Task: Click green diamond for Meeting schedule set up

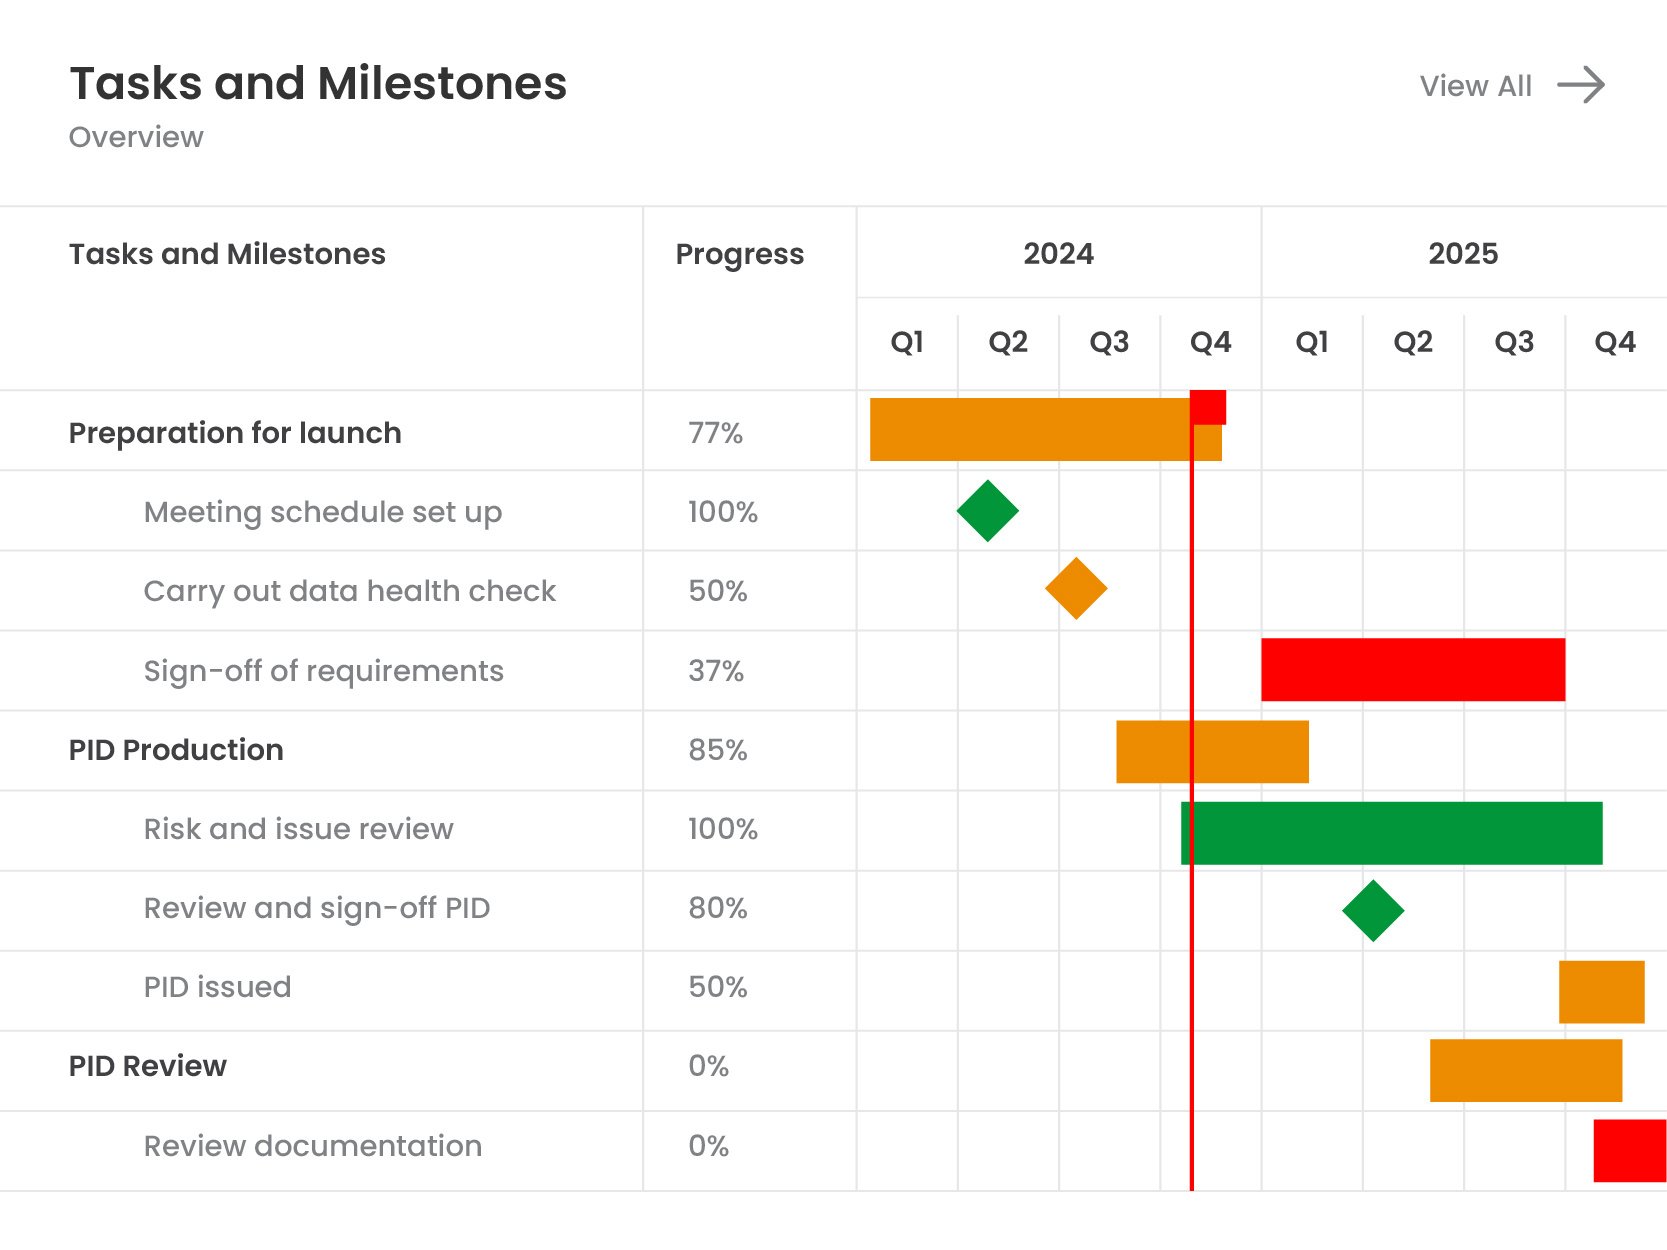Action: tap(987, 511)
